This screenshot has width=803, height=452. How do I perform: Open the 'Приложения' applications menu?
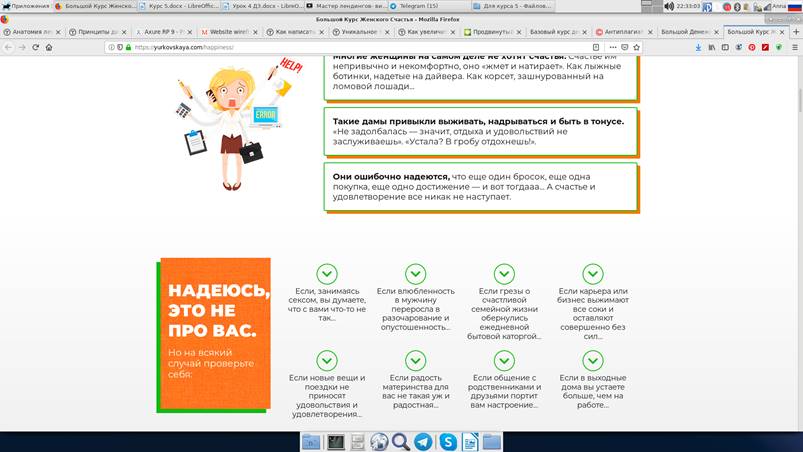25,6
